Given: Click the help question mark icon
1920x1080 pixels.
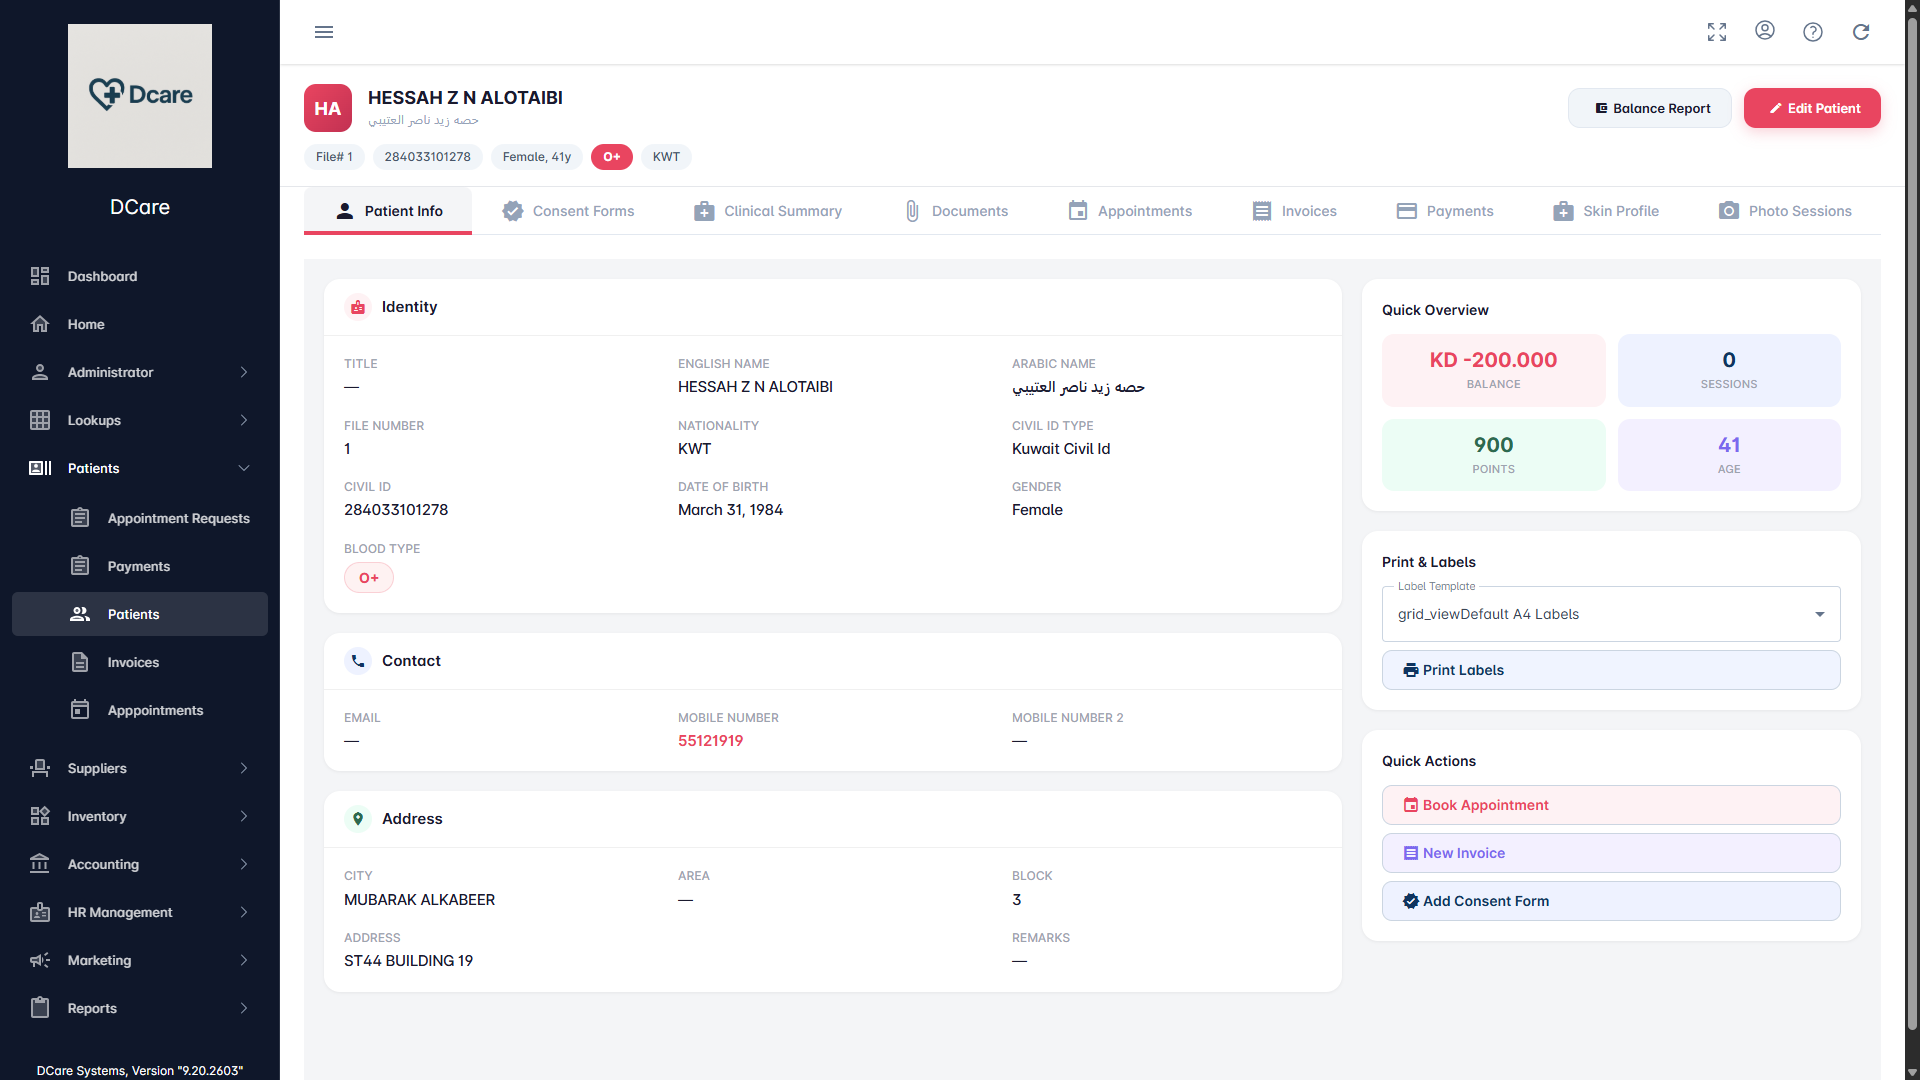Looking at the screenshot, I should 1813,32.
